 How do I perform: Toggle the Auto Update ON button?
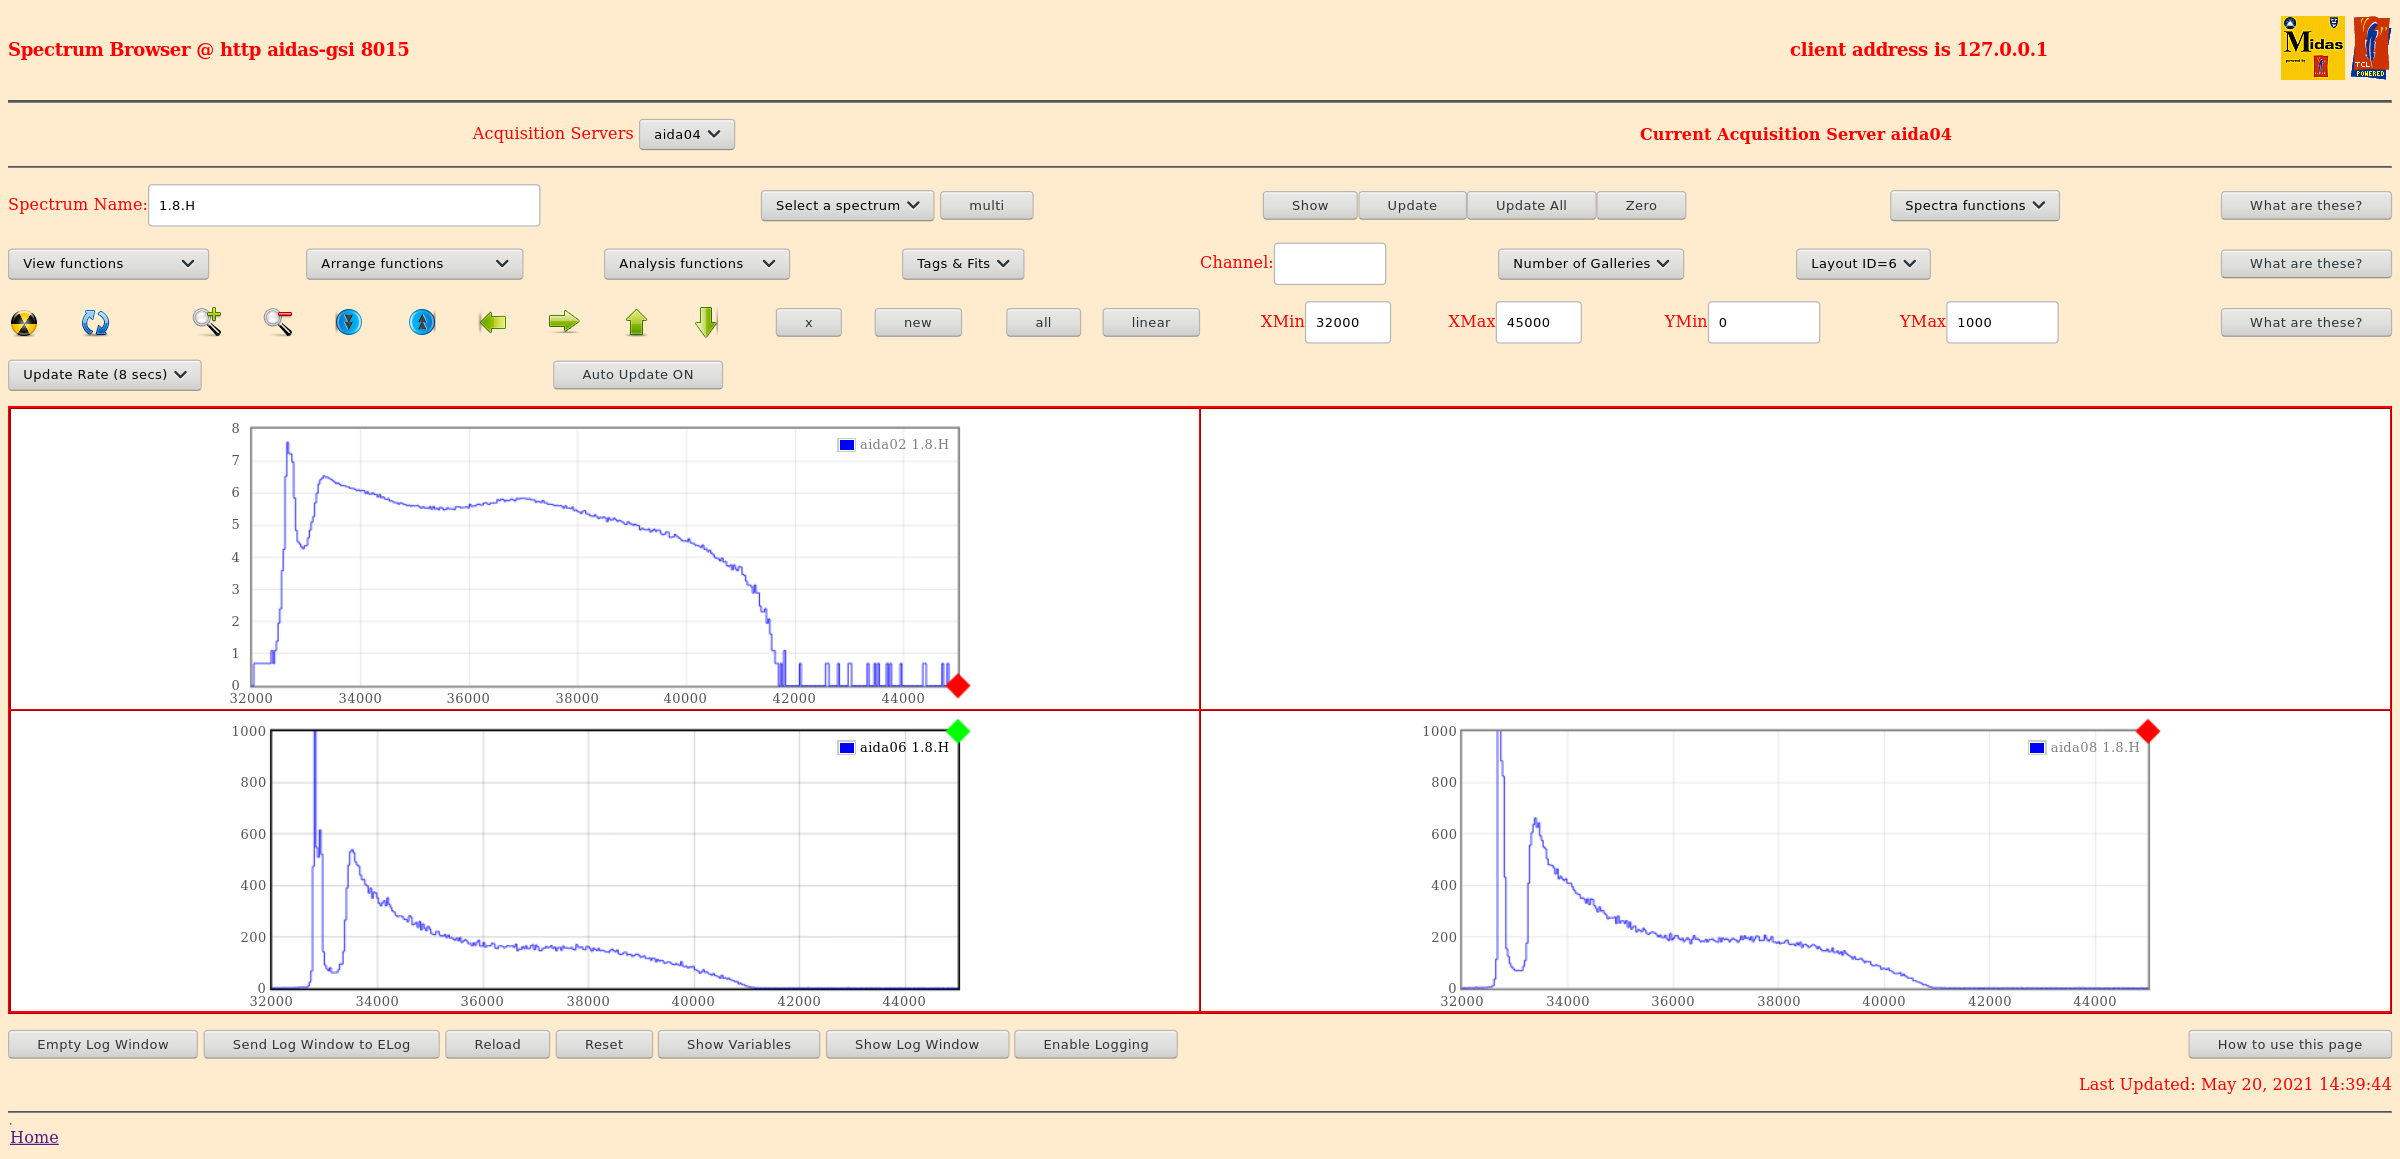638,375
